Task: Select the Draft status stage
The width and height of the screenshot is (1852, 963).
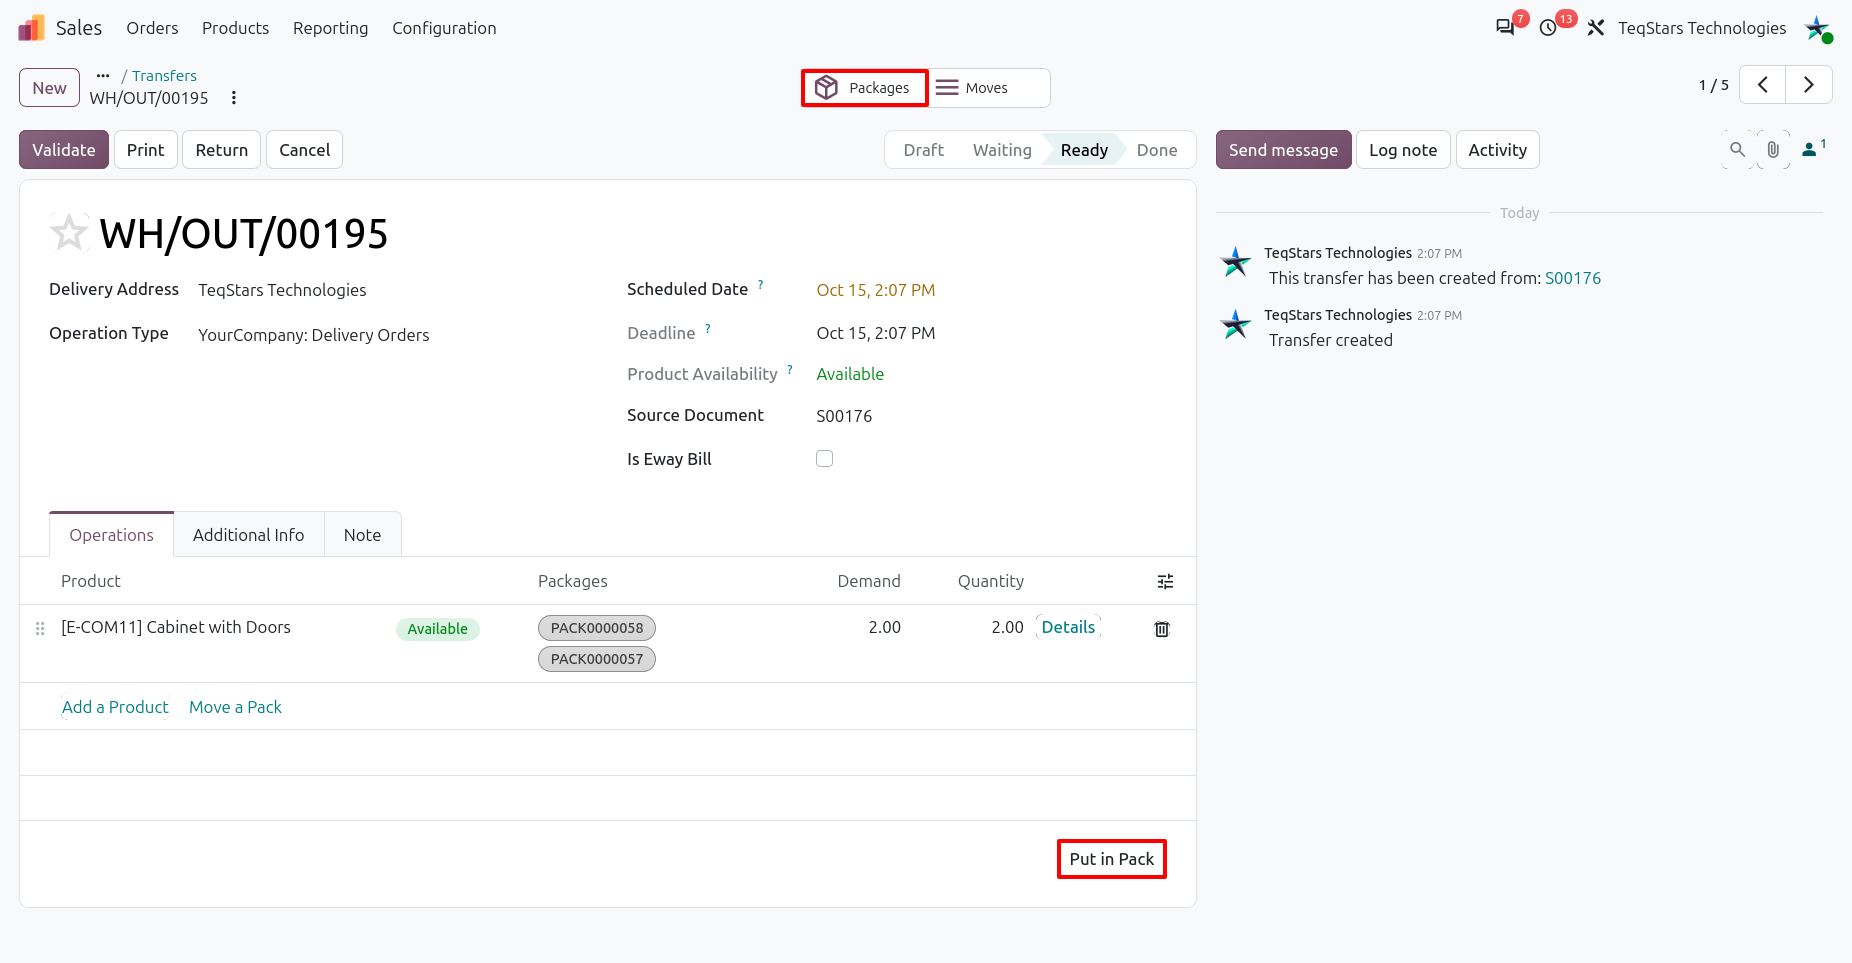Action: (x=923, y=150)
